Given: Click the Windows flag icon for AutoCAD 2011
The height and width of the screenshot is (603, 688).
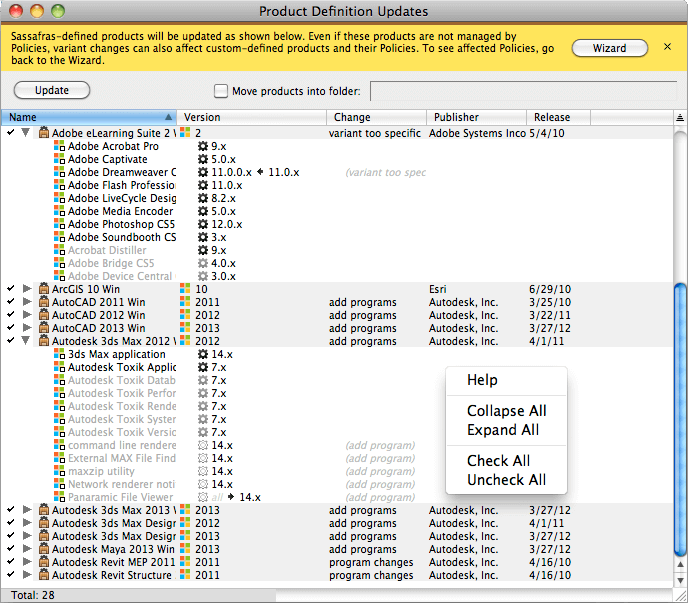Looking at the screenshot, I should [186, 302].
